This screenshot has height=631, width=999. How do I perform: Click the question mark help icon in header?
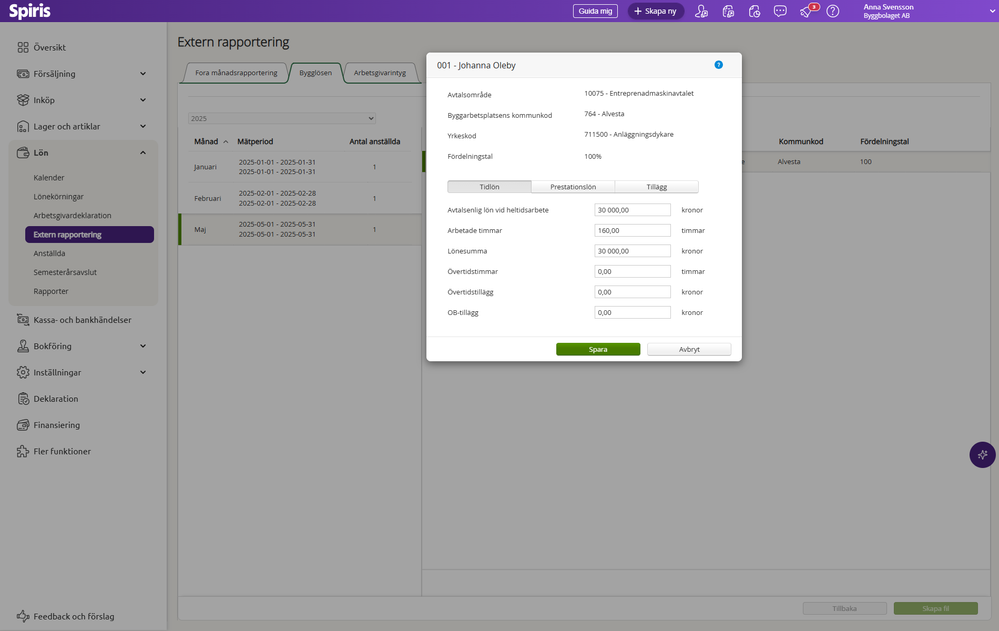click(x=832, y=11)
